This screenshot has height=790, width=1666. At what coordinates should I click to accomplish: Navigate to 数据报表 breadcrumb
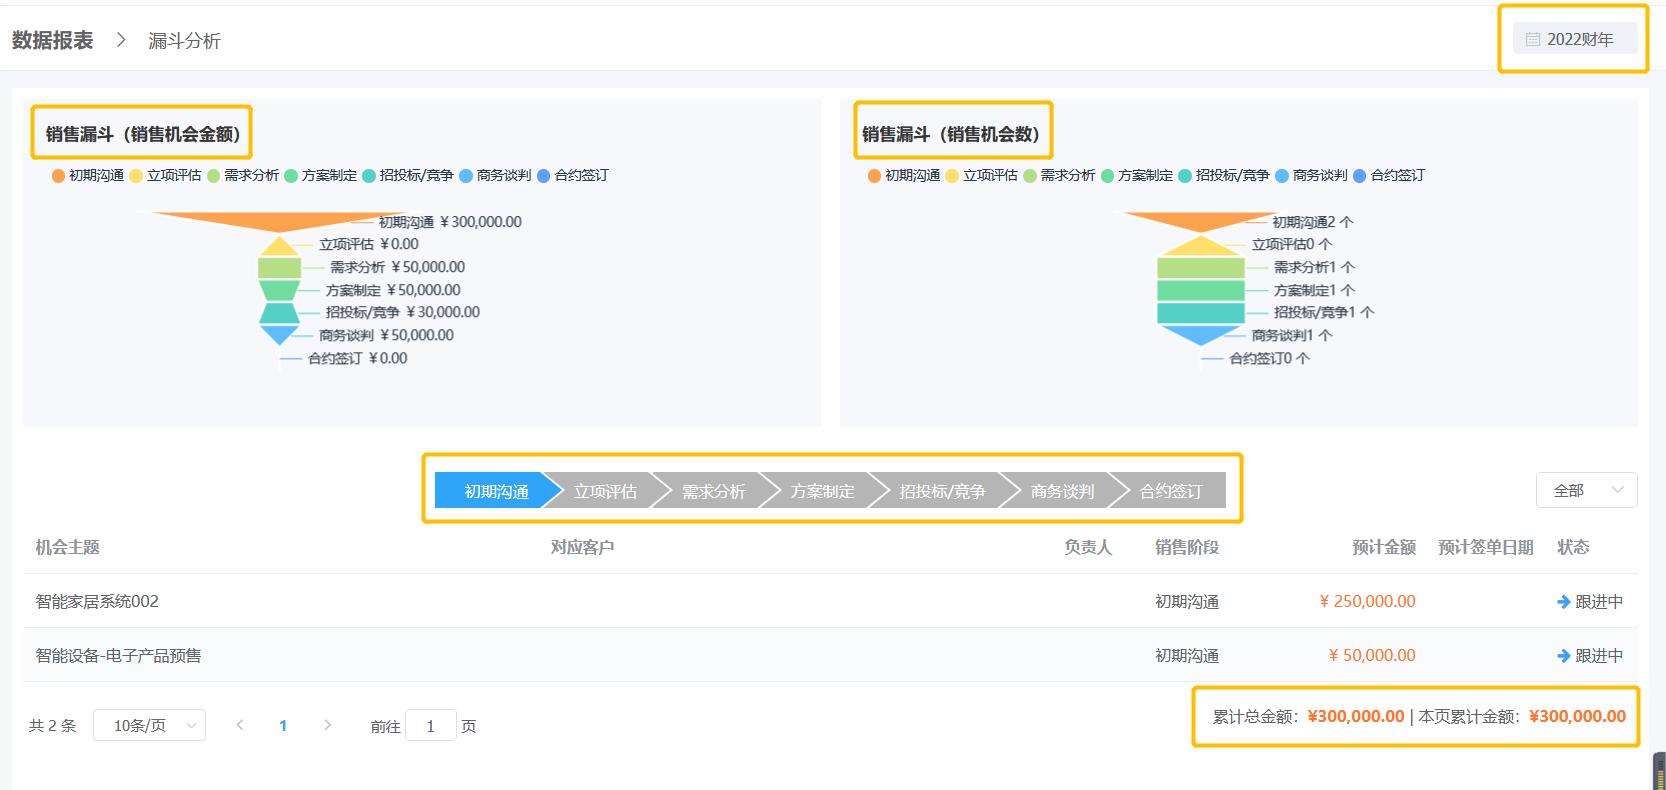pyautogui.click(x=52, y=40)
